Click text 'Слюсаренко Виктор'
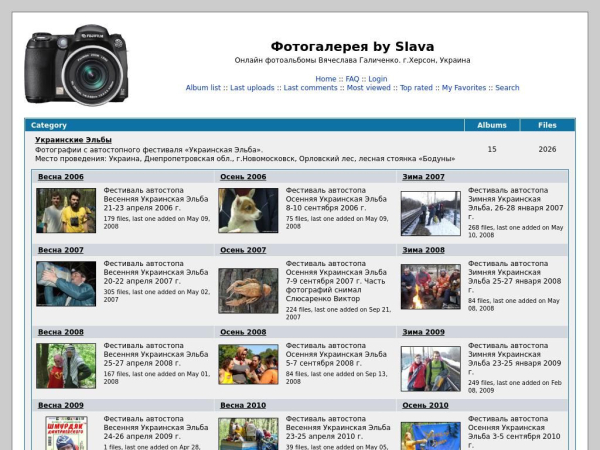Screen dimensions: 600x450 point(323,298)
